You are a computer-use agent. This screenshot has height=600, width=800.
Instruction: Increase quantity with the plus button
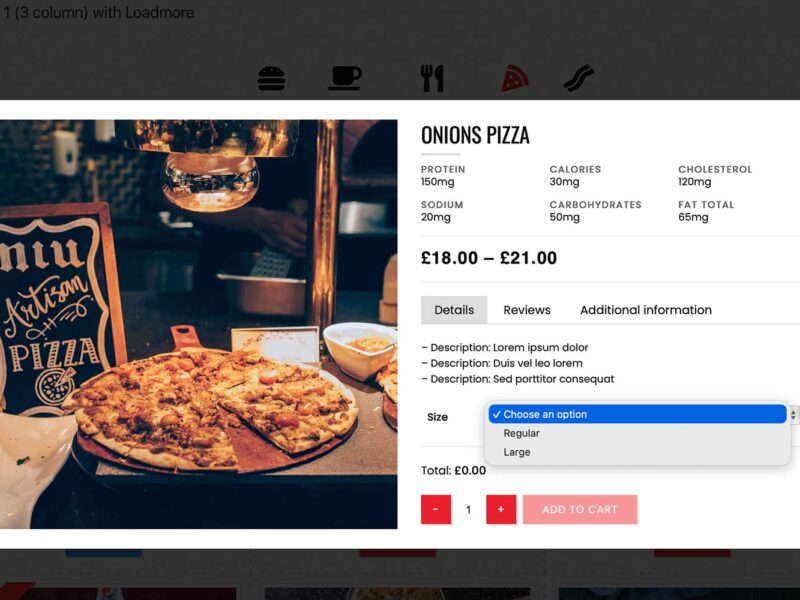pos(501,509)
